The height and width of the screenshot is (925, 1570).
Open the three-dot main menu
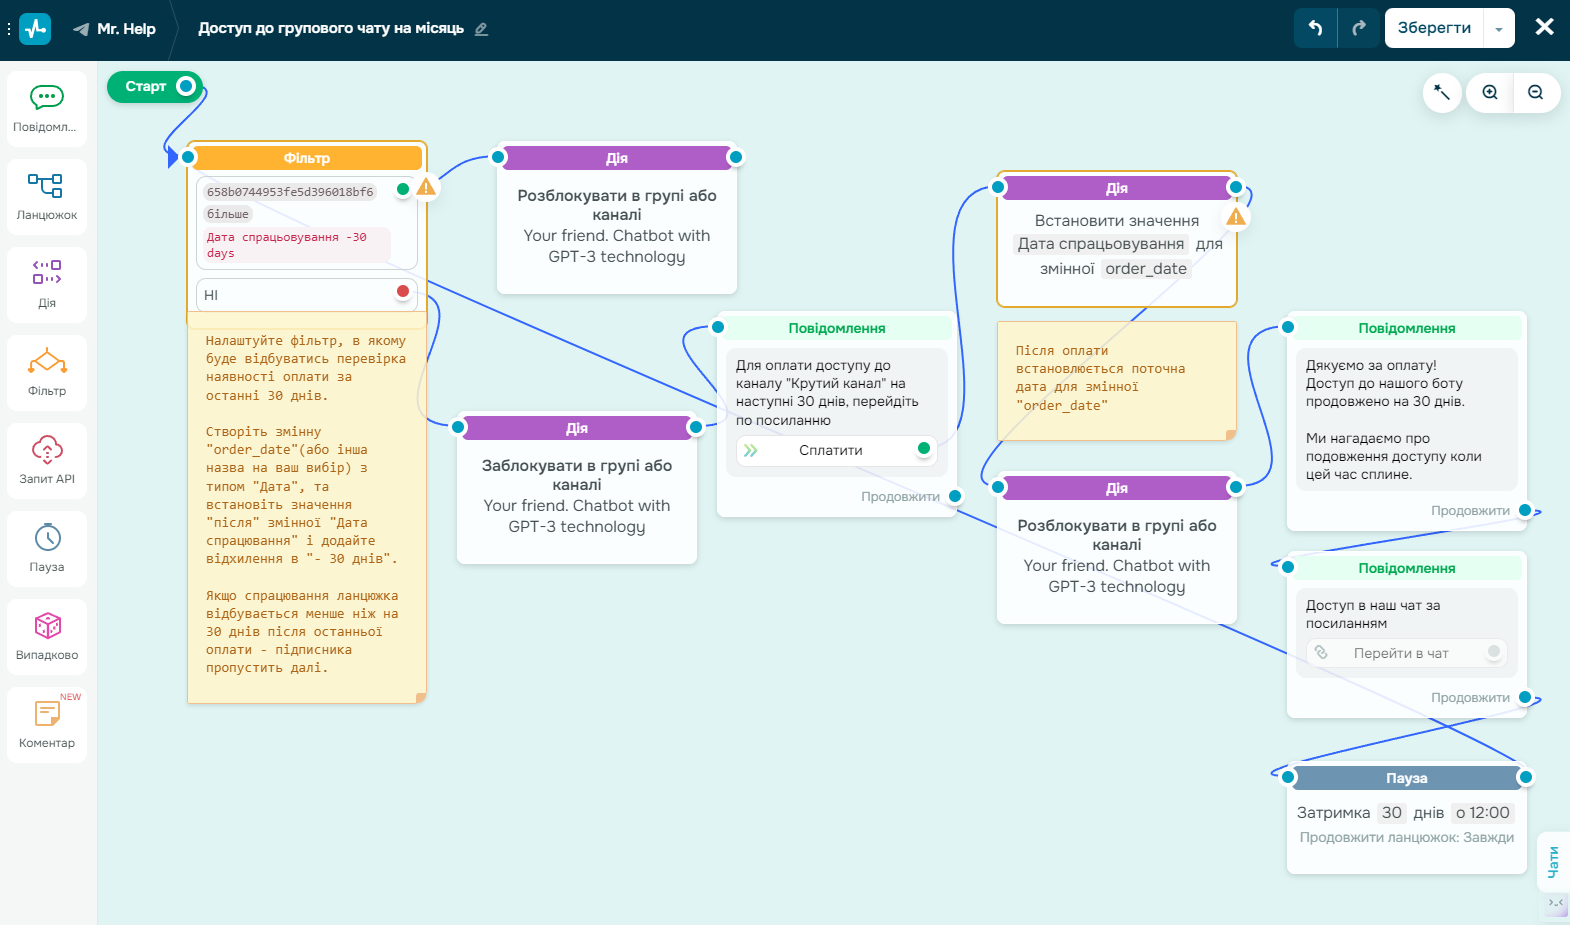click(x=9, y=29)
